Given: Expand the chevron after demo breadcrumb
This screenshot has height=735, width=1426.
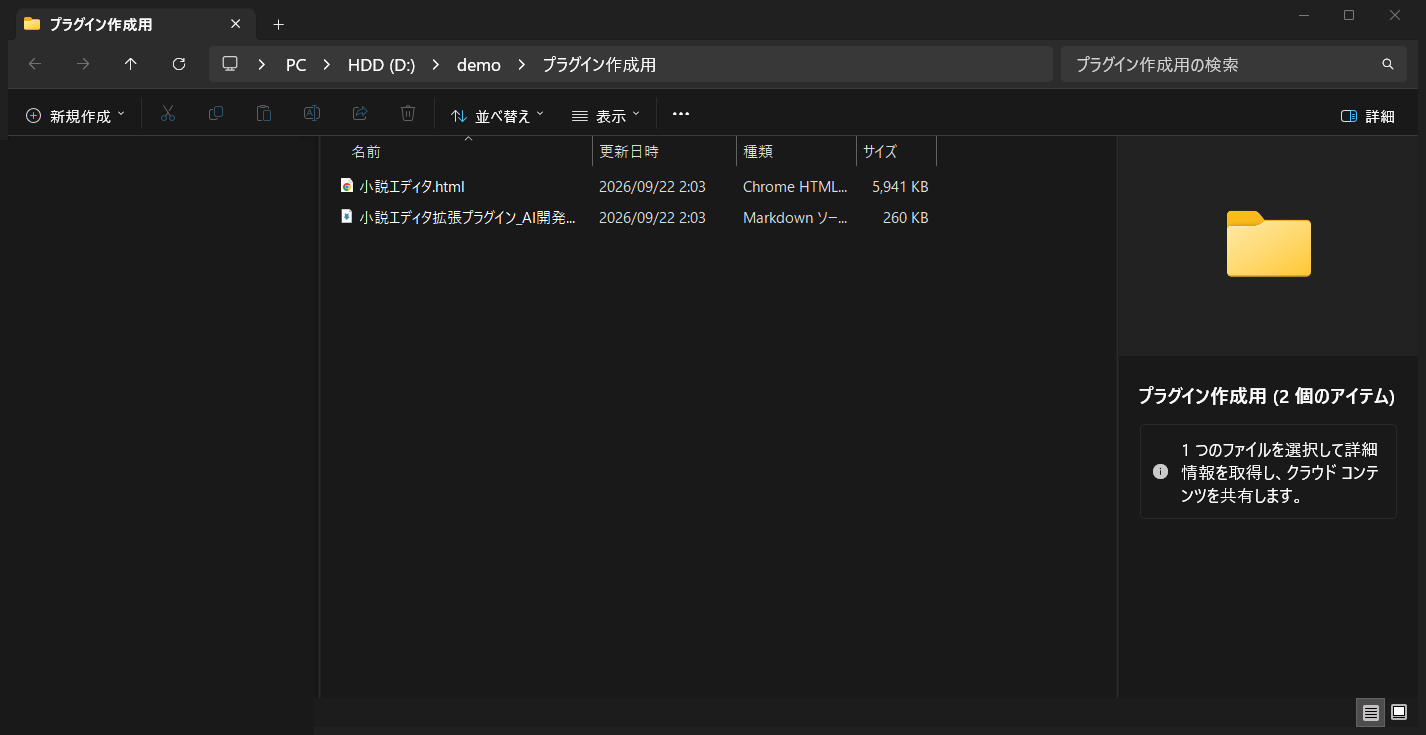Looking at the screenshot, I should pos(522,64).
